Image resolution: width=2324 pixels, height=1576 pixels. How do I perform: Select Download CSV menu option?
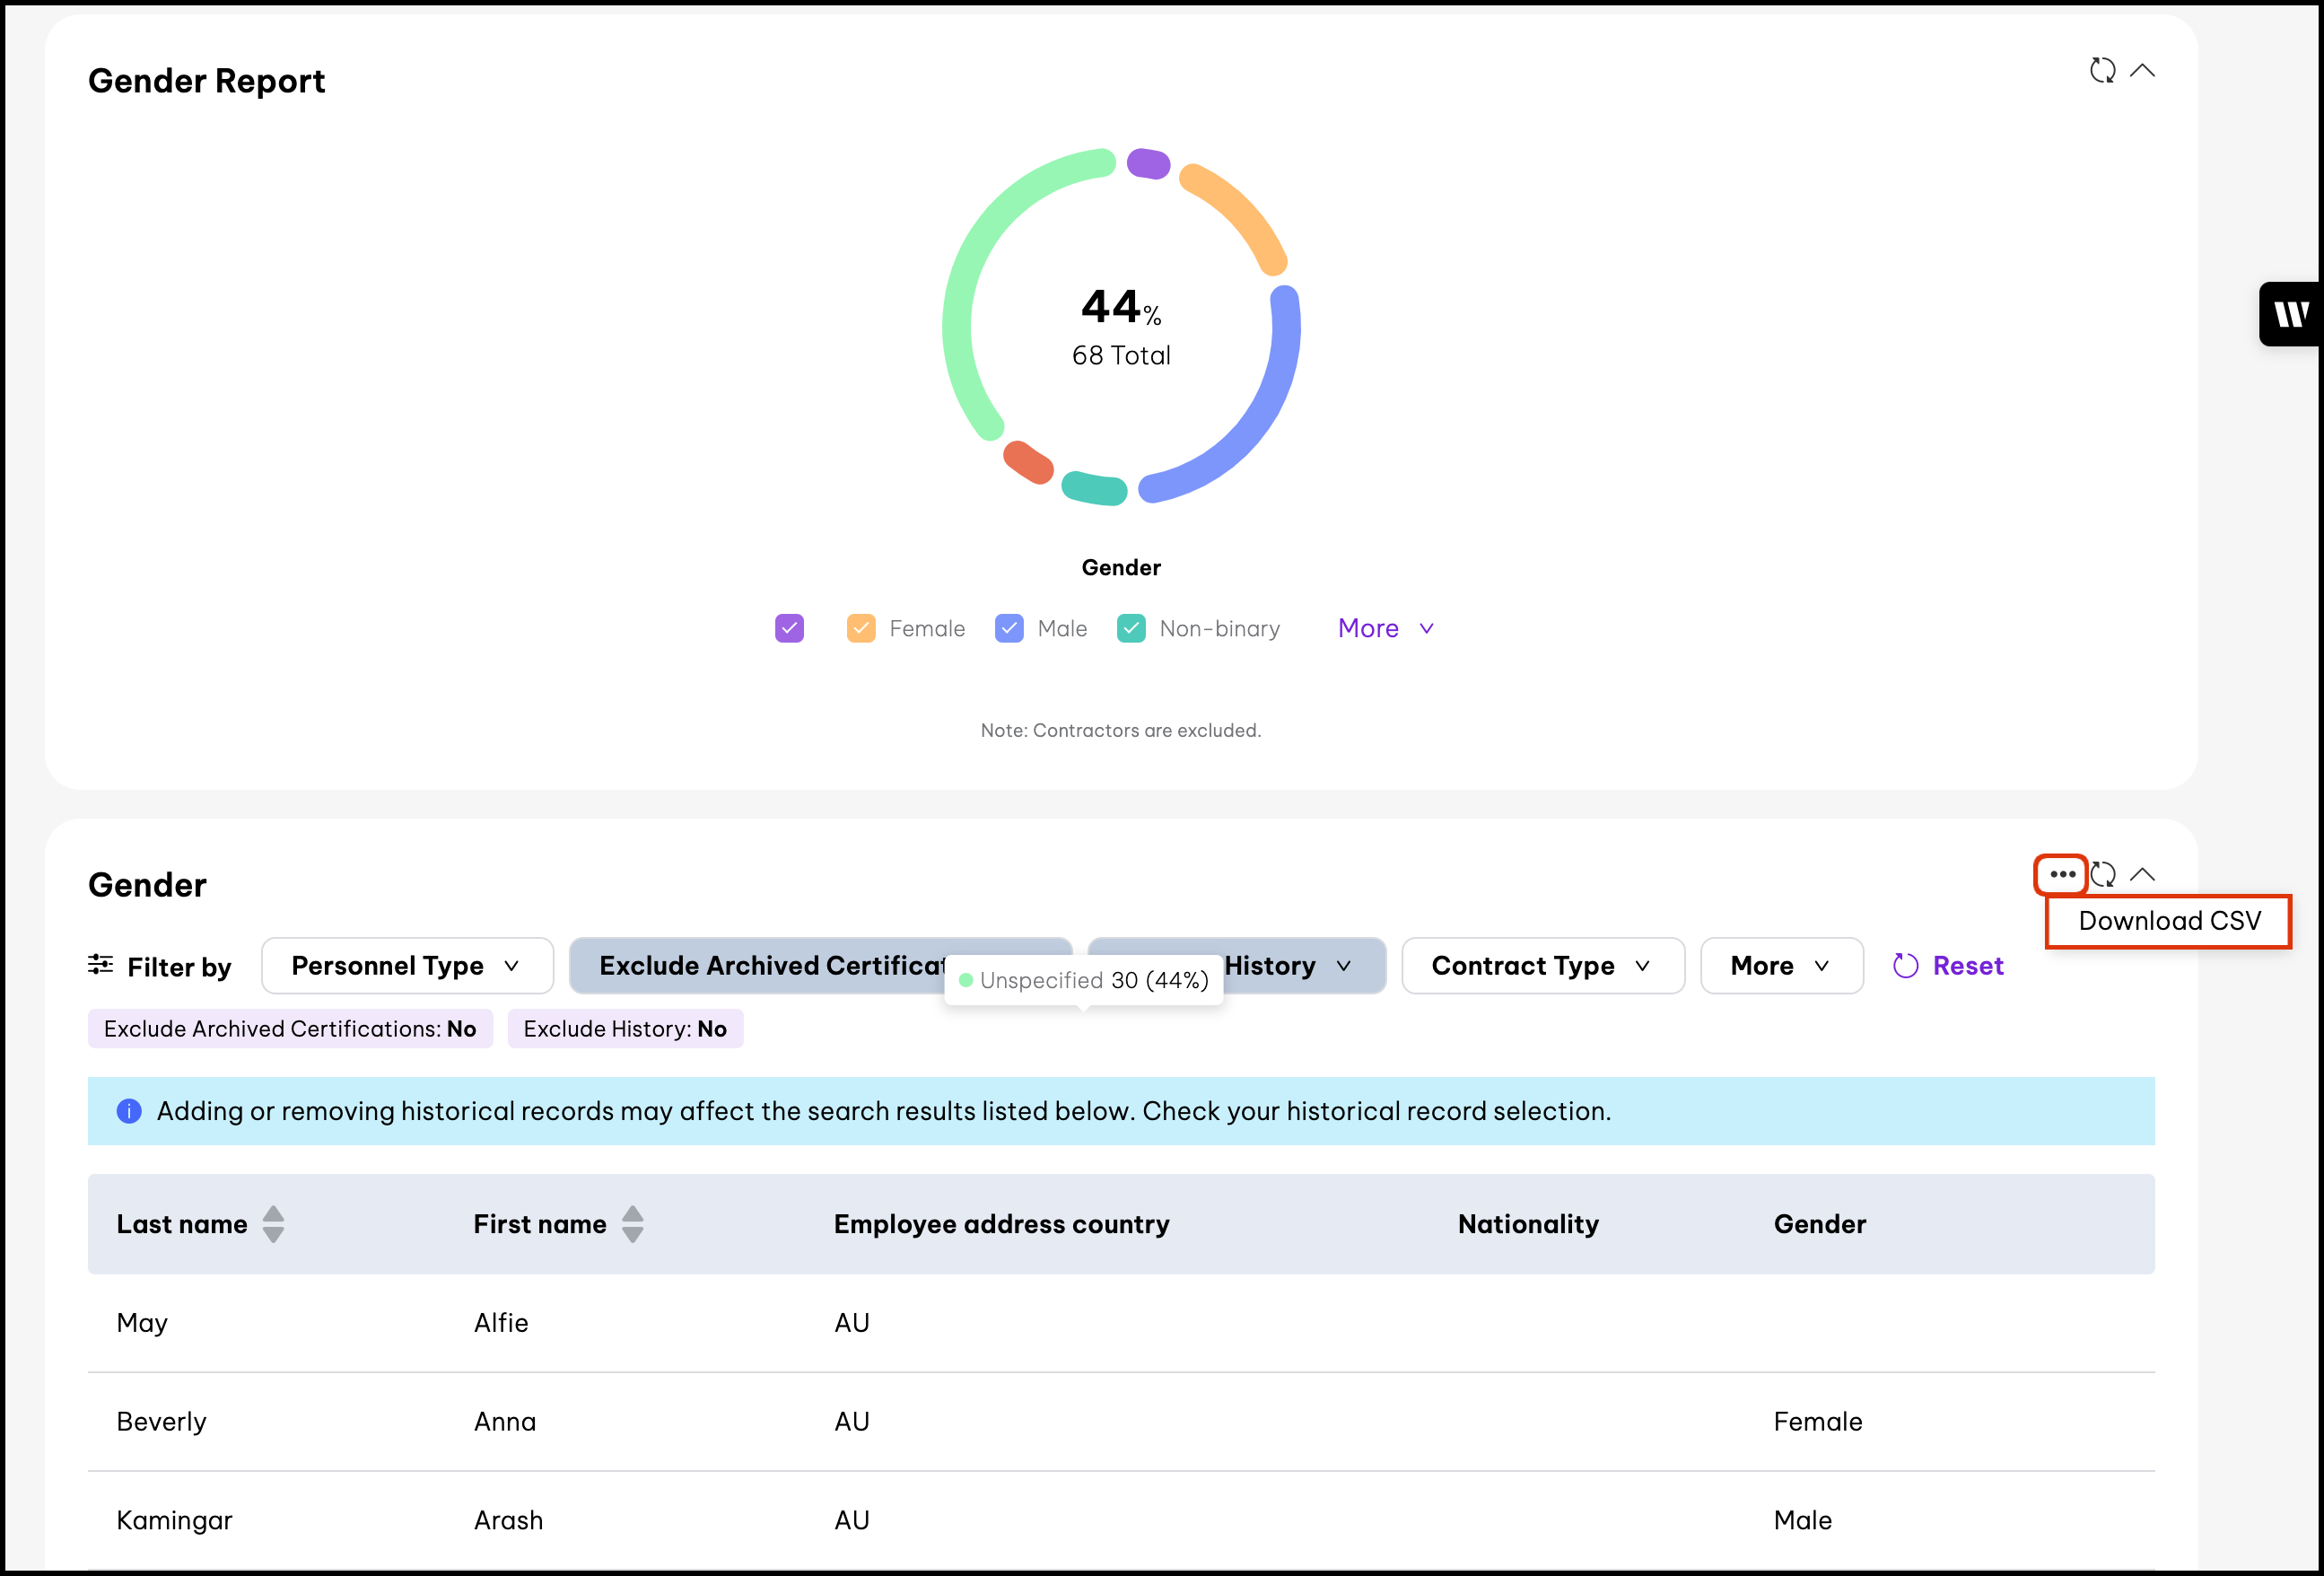[x=2168, y=921]
